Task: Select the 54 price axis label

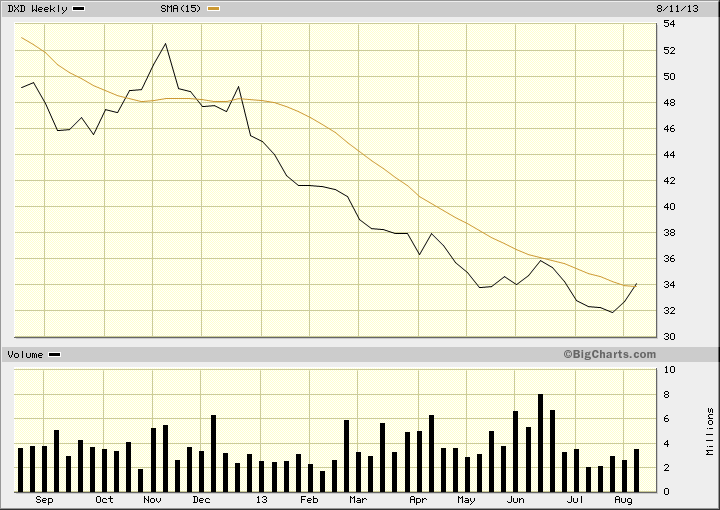Action: [669, 24]
